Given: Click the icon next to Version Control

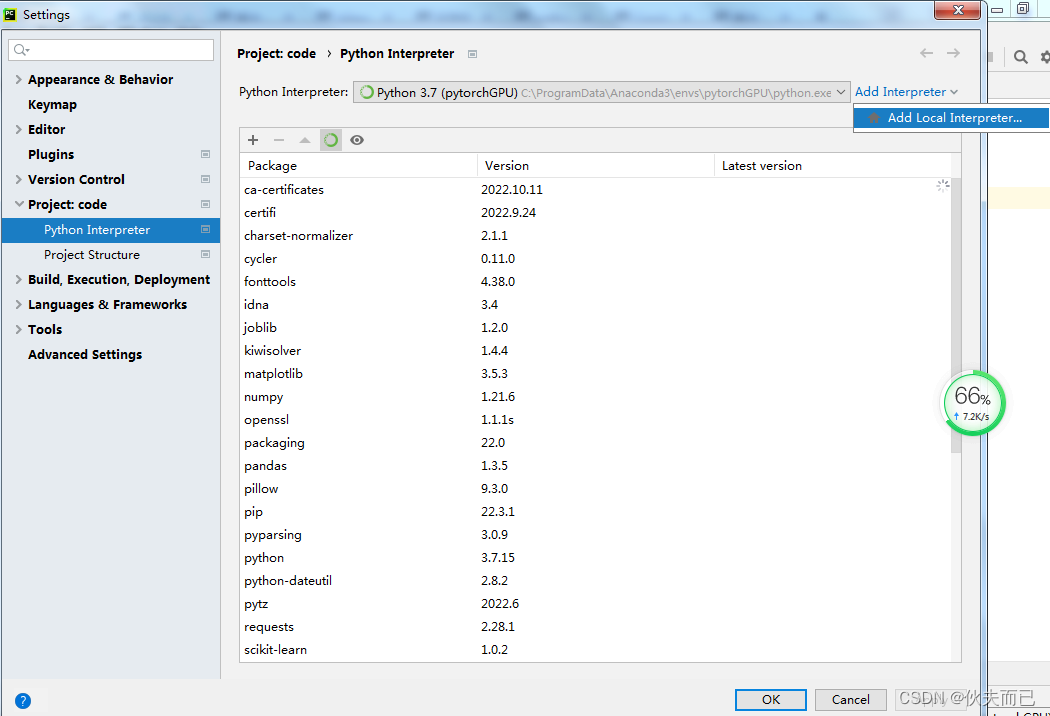Looking at the screenshot, I should (x=206, y=179).
